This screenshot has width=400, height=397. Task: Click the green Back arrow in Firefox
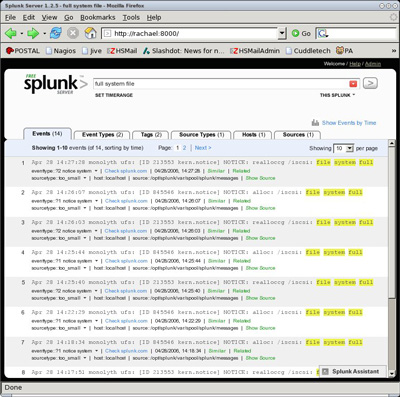(x=11, y=33)
